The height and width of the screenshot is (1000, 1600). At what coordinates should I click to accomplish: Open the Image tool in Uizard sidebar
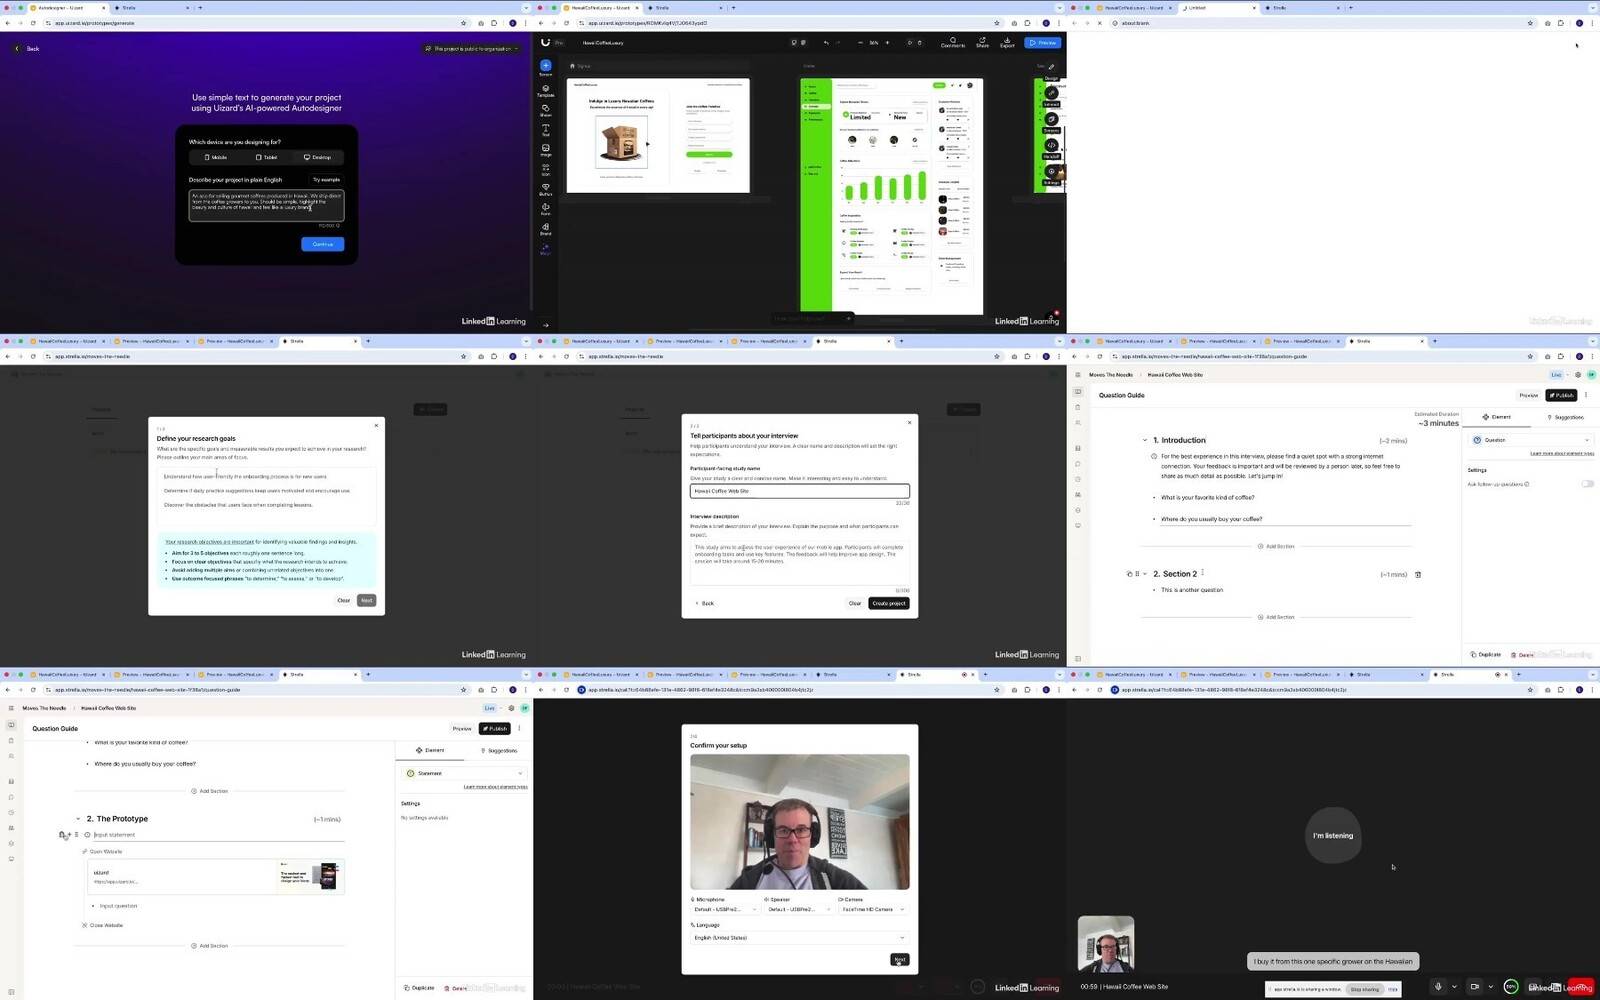tap(545, 149)
